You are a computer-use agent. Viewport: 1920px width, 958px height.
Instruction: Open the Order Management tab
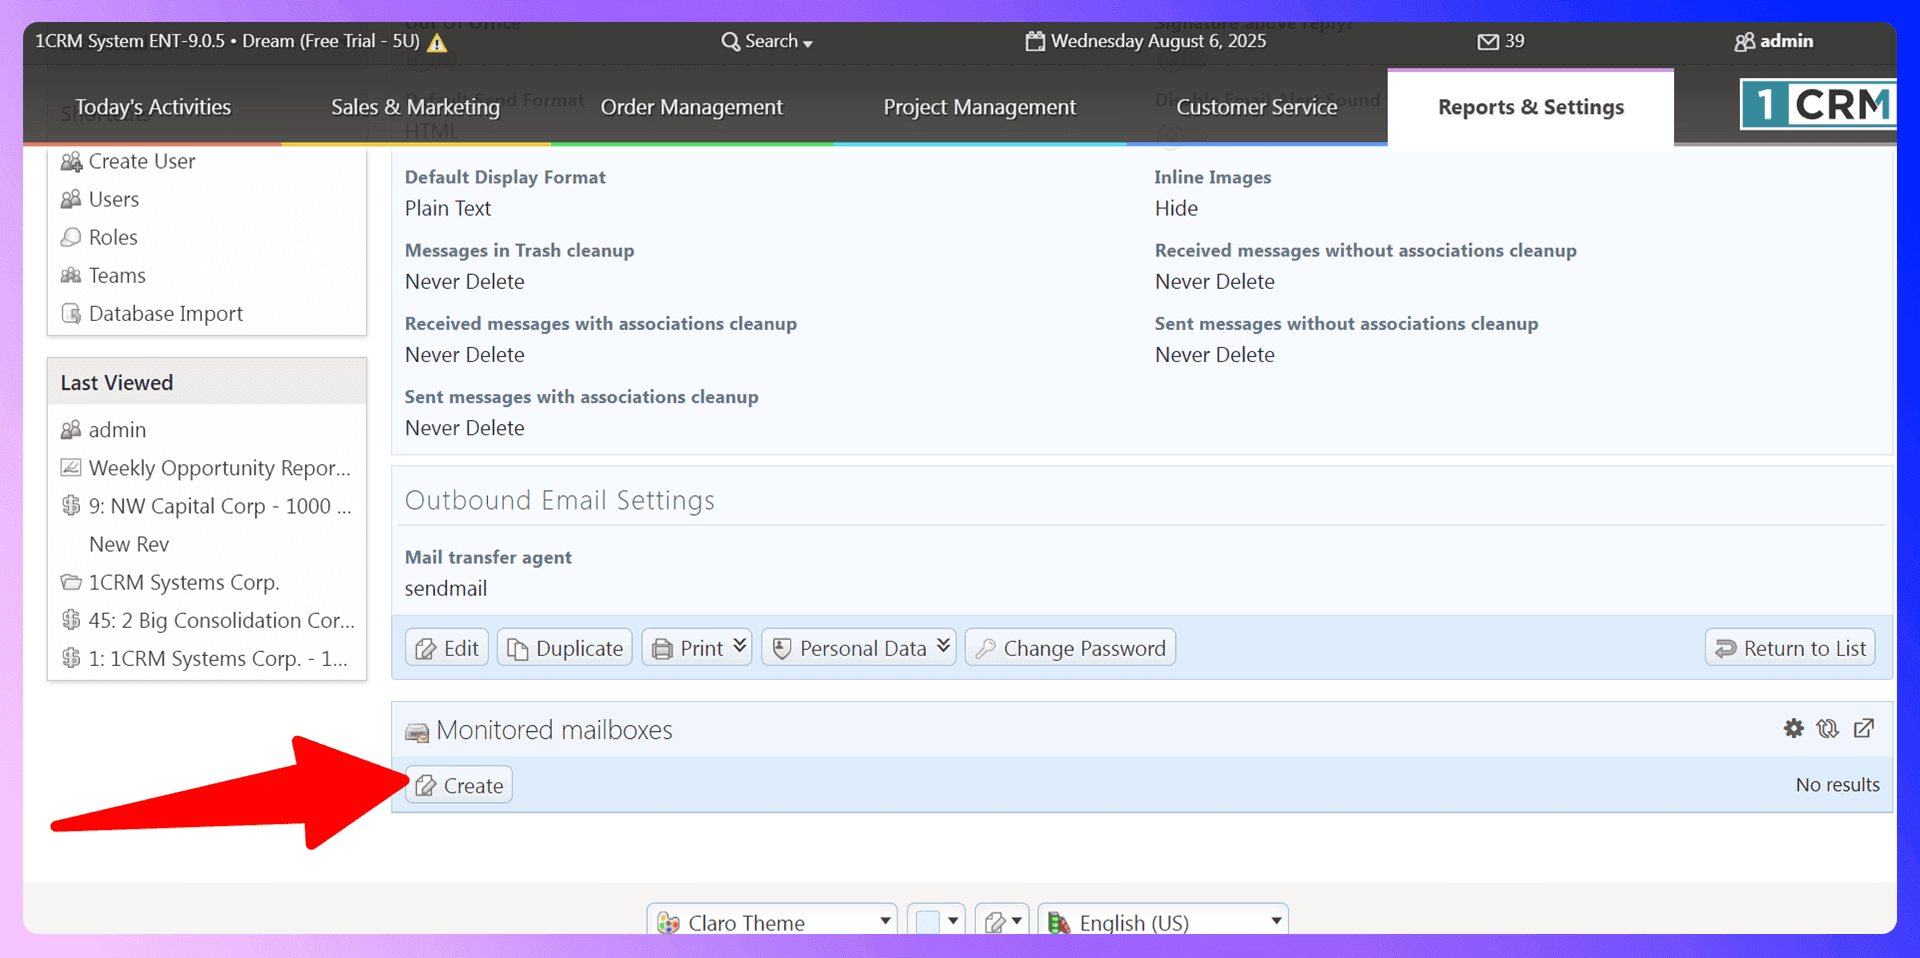(x=691, y=107)
